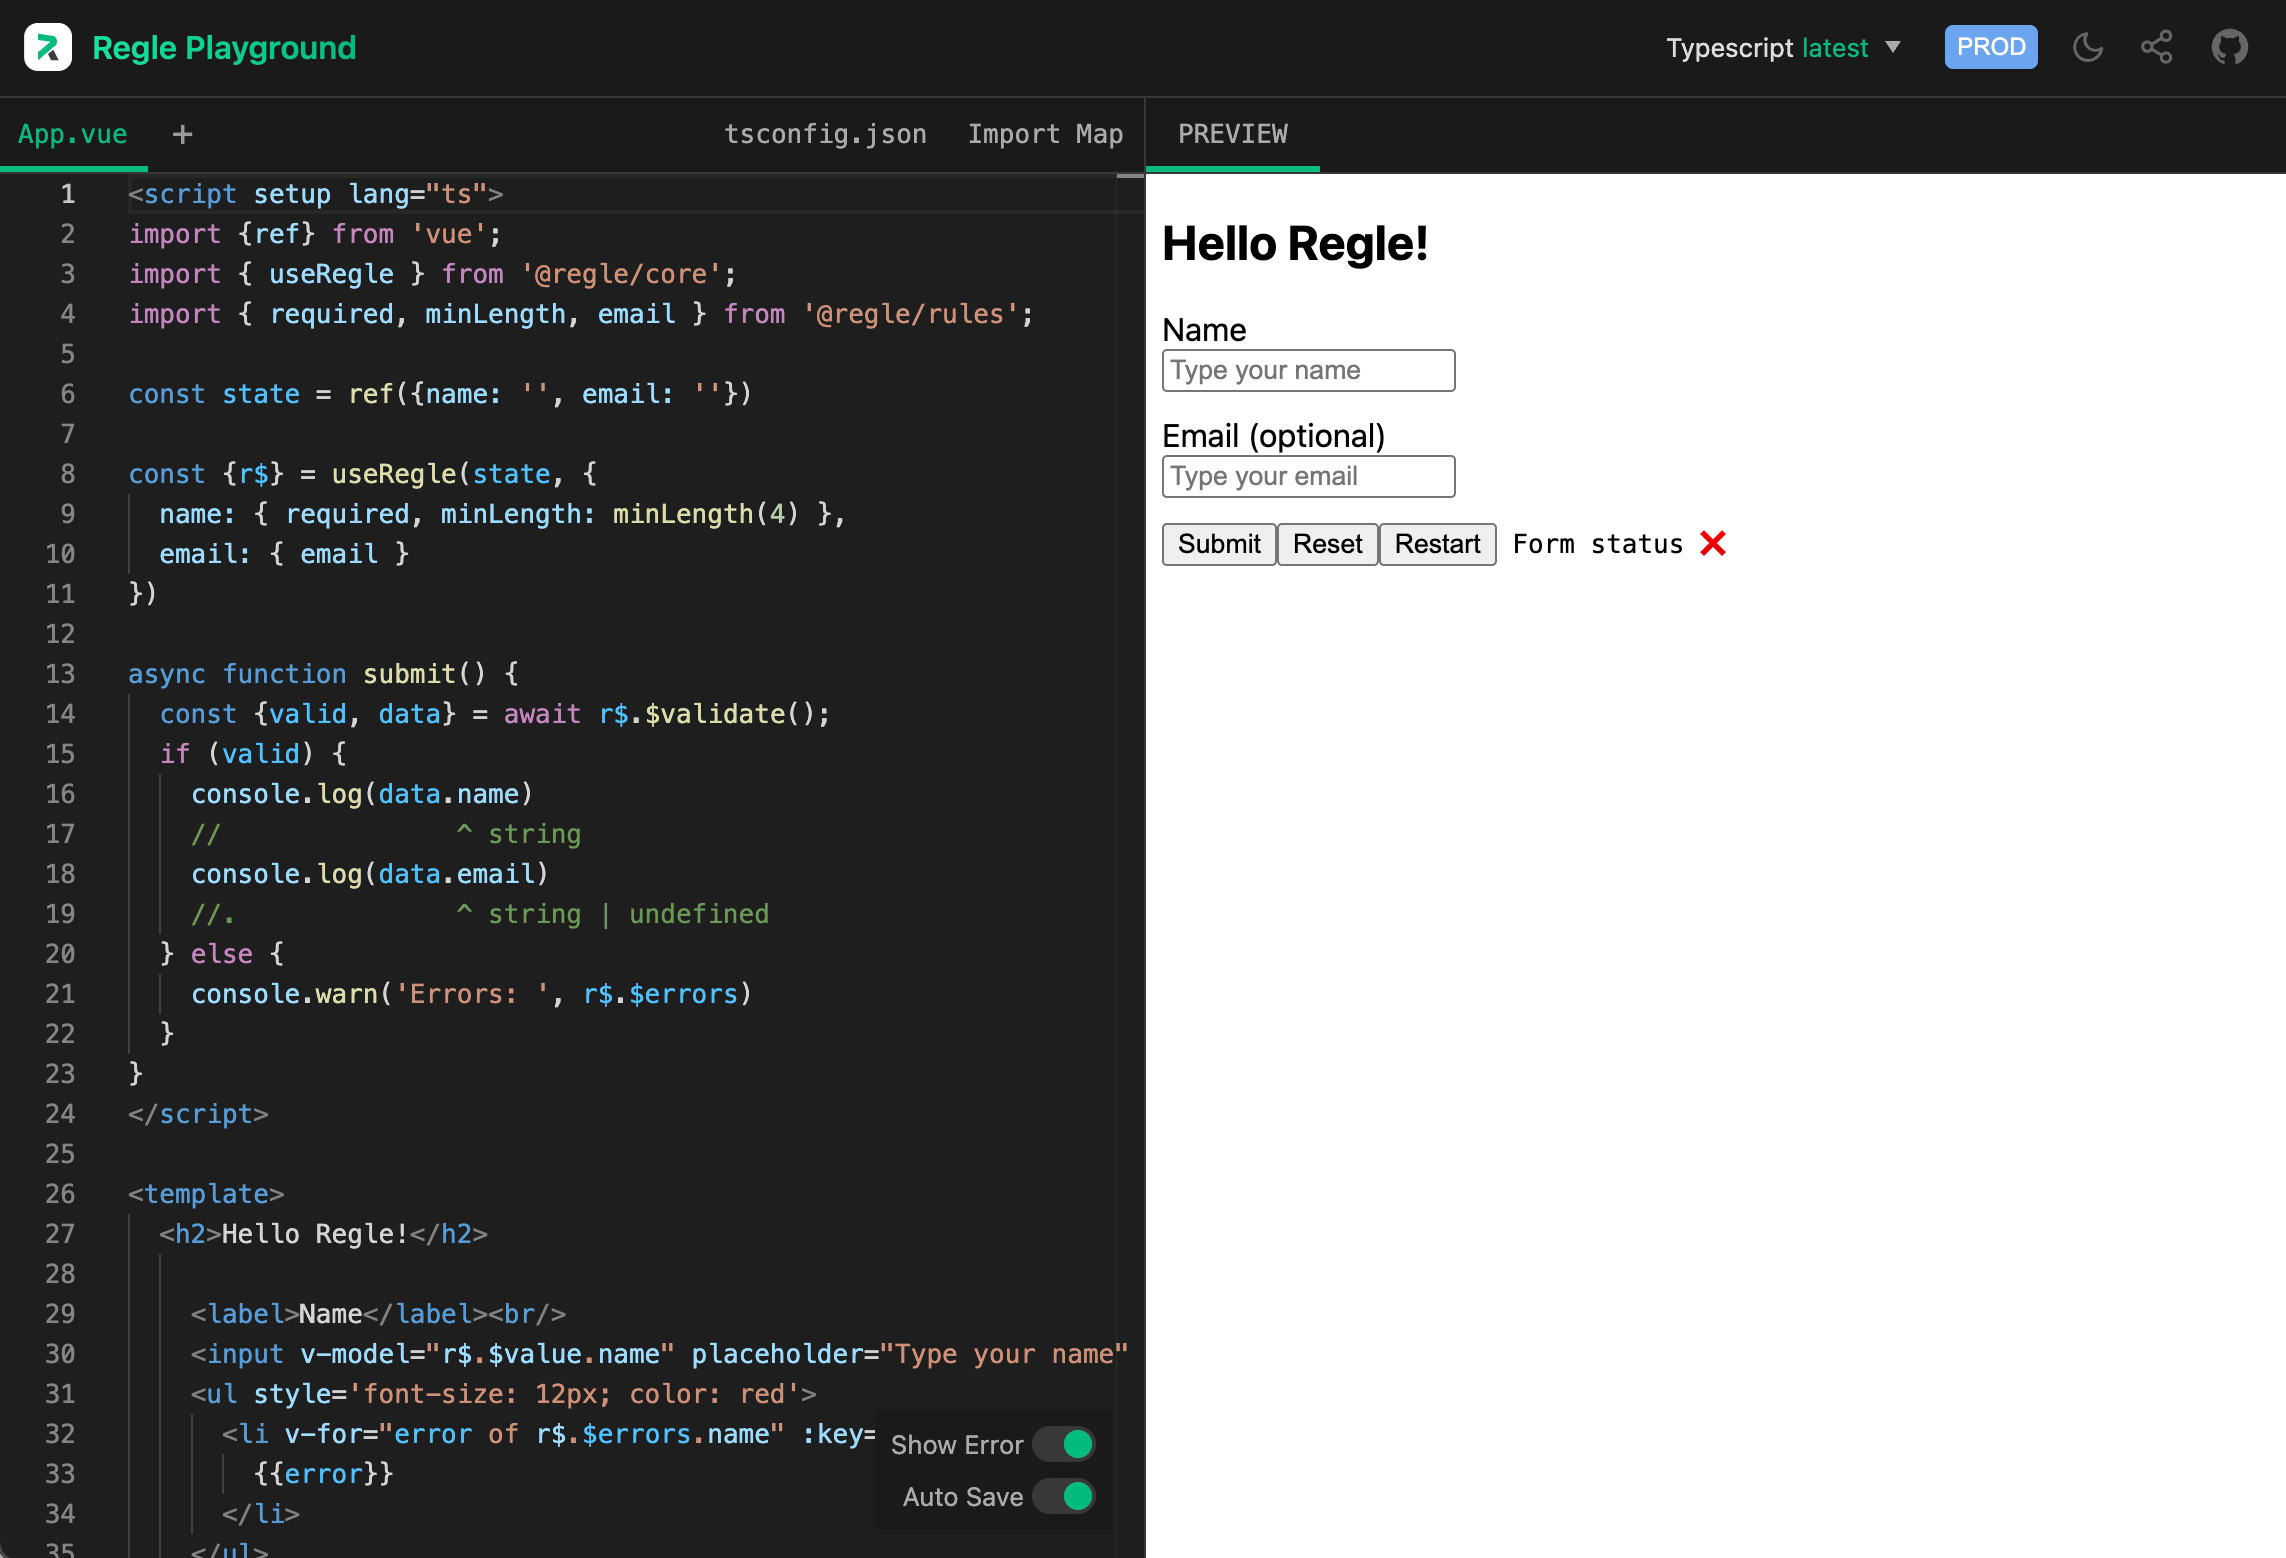The width and height of the screenshot is (2286, 1558).
Task: Click 'Form status' text in preview
Action: coord(1597,544)
